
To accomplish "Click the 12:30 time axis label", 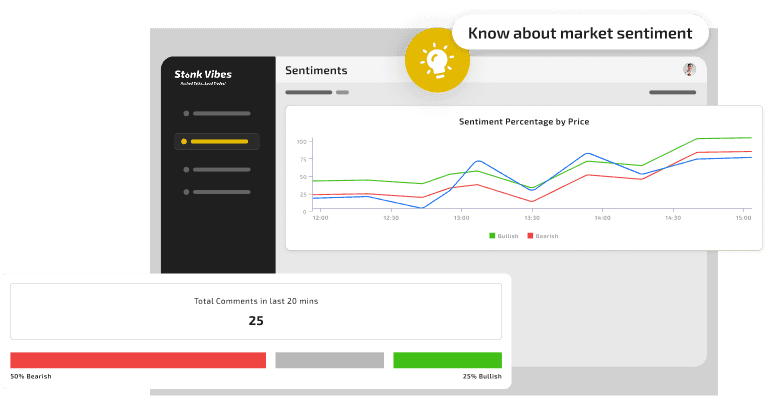I will (391, 218).
